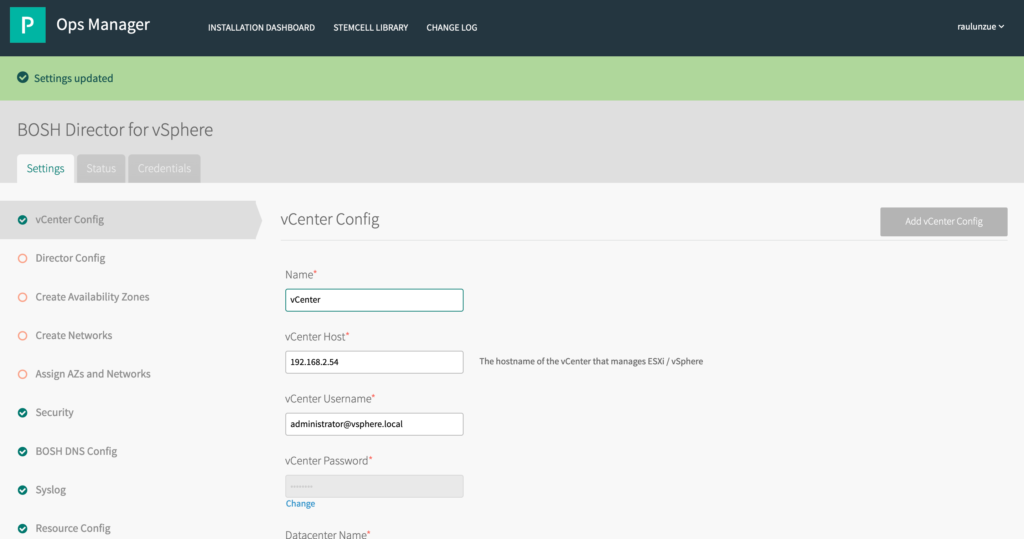Screen dimensions: 1024x539
Task: Open the Create Availability Zones section
Action: pyautogui.click(x=92, y=297)
